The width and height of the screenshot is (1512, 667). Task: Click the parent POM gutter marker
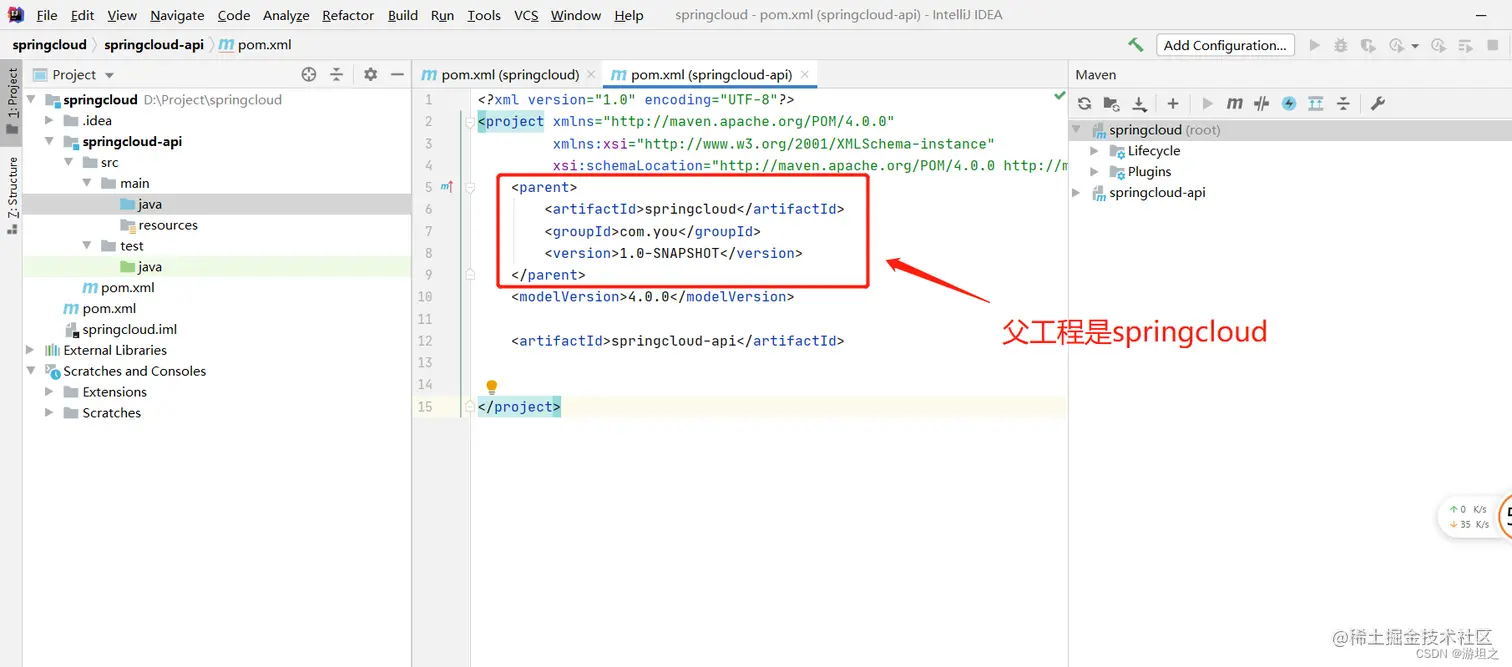point(447,187)
